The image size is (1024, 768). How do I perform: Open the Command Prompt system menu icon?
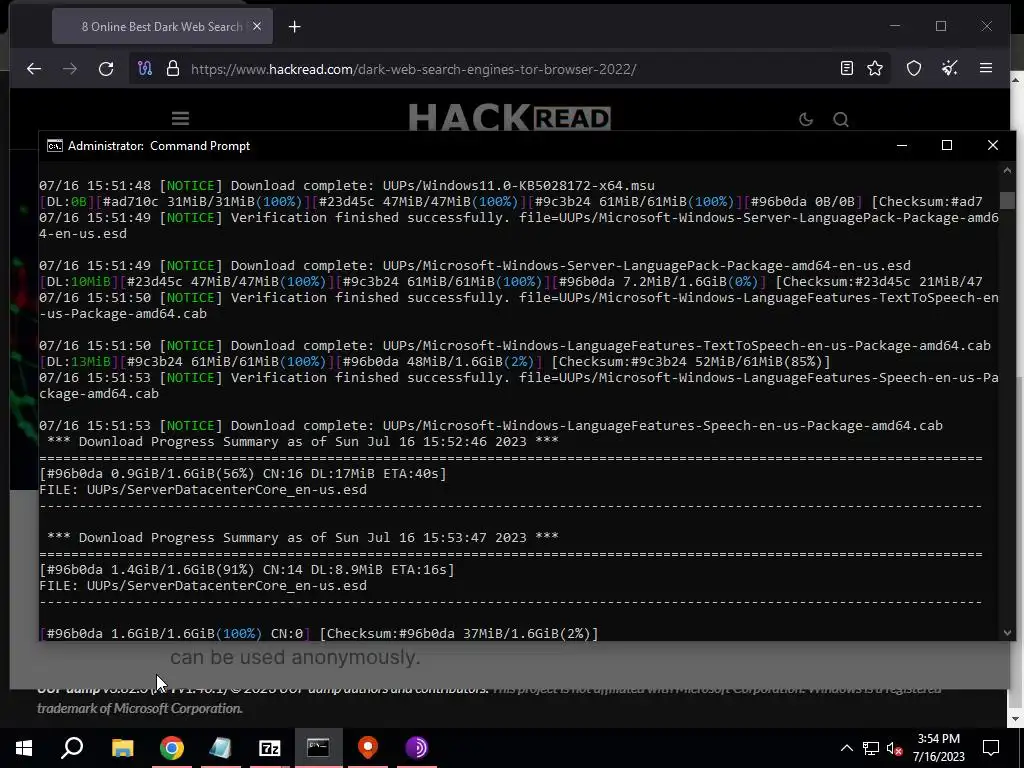55,146
